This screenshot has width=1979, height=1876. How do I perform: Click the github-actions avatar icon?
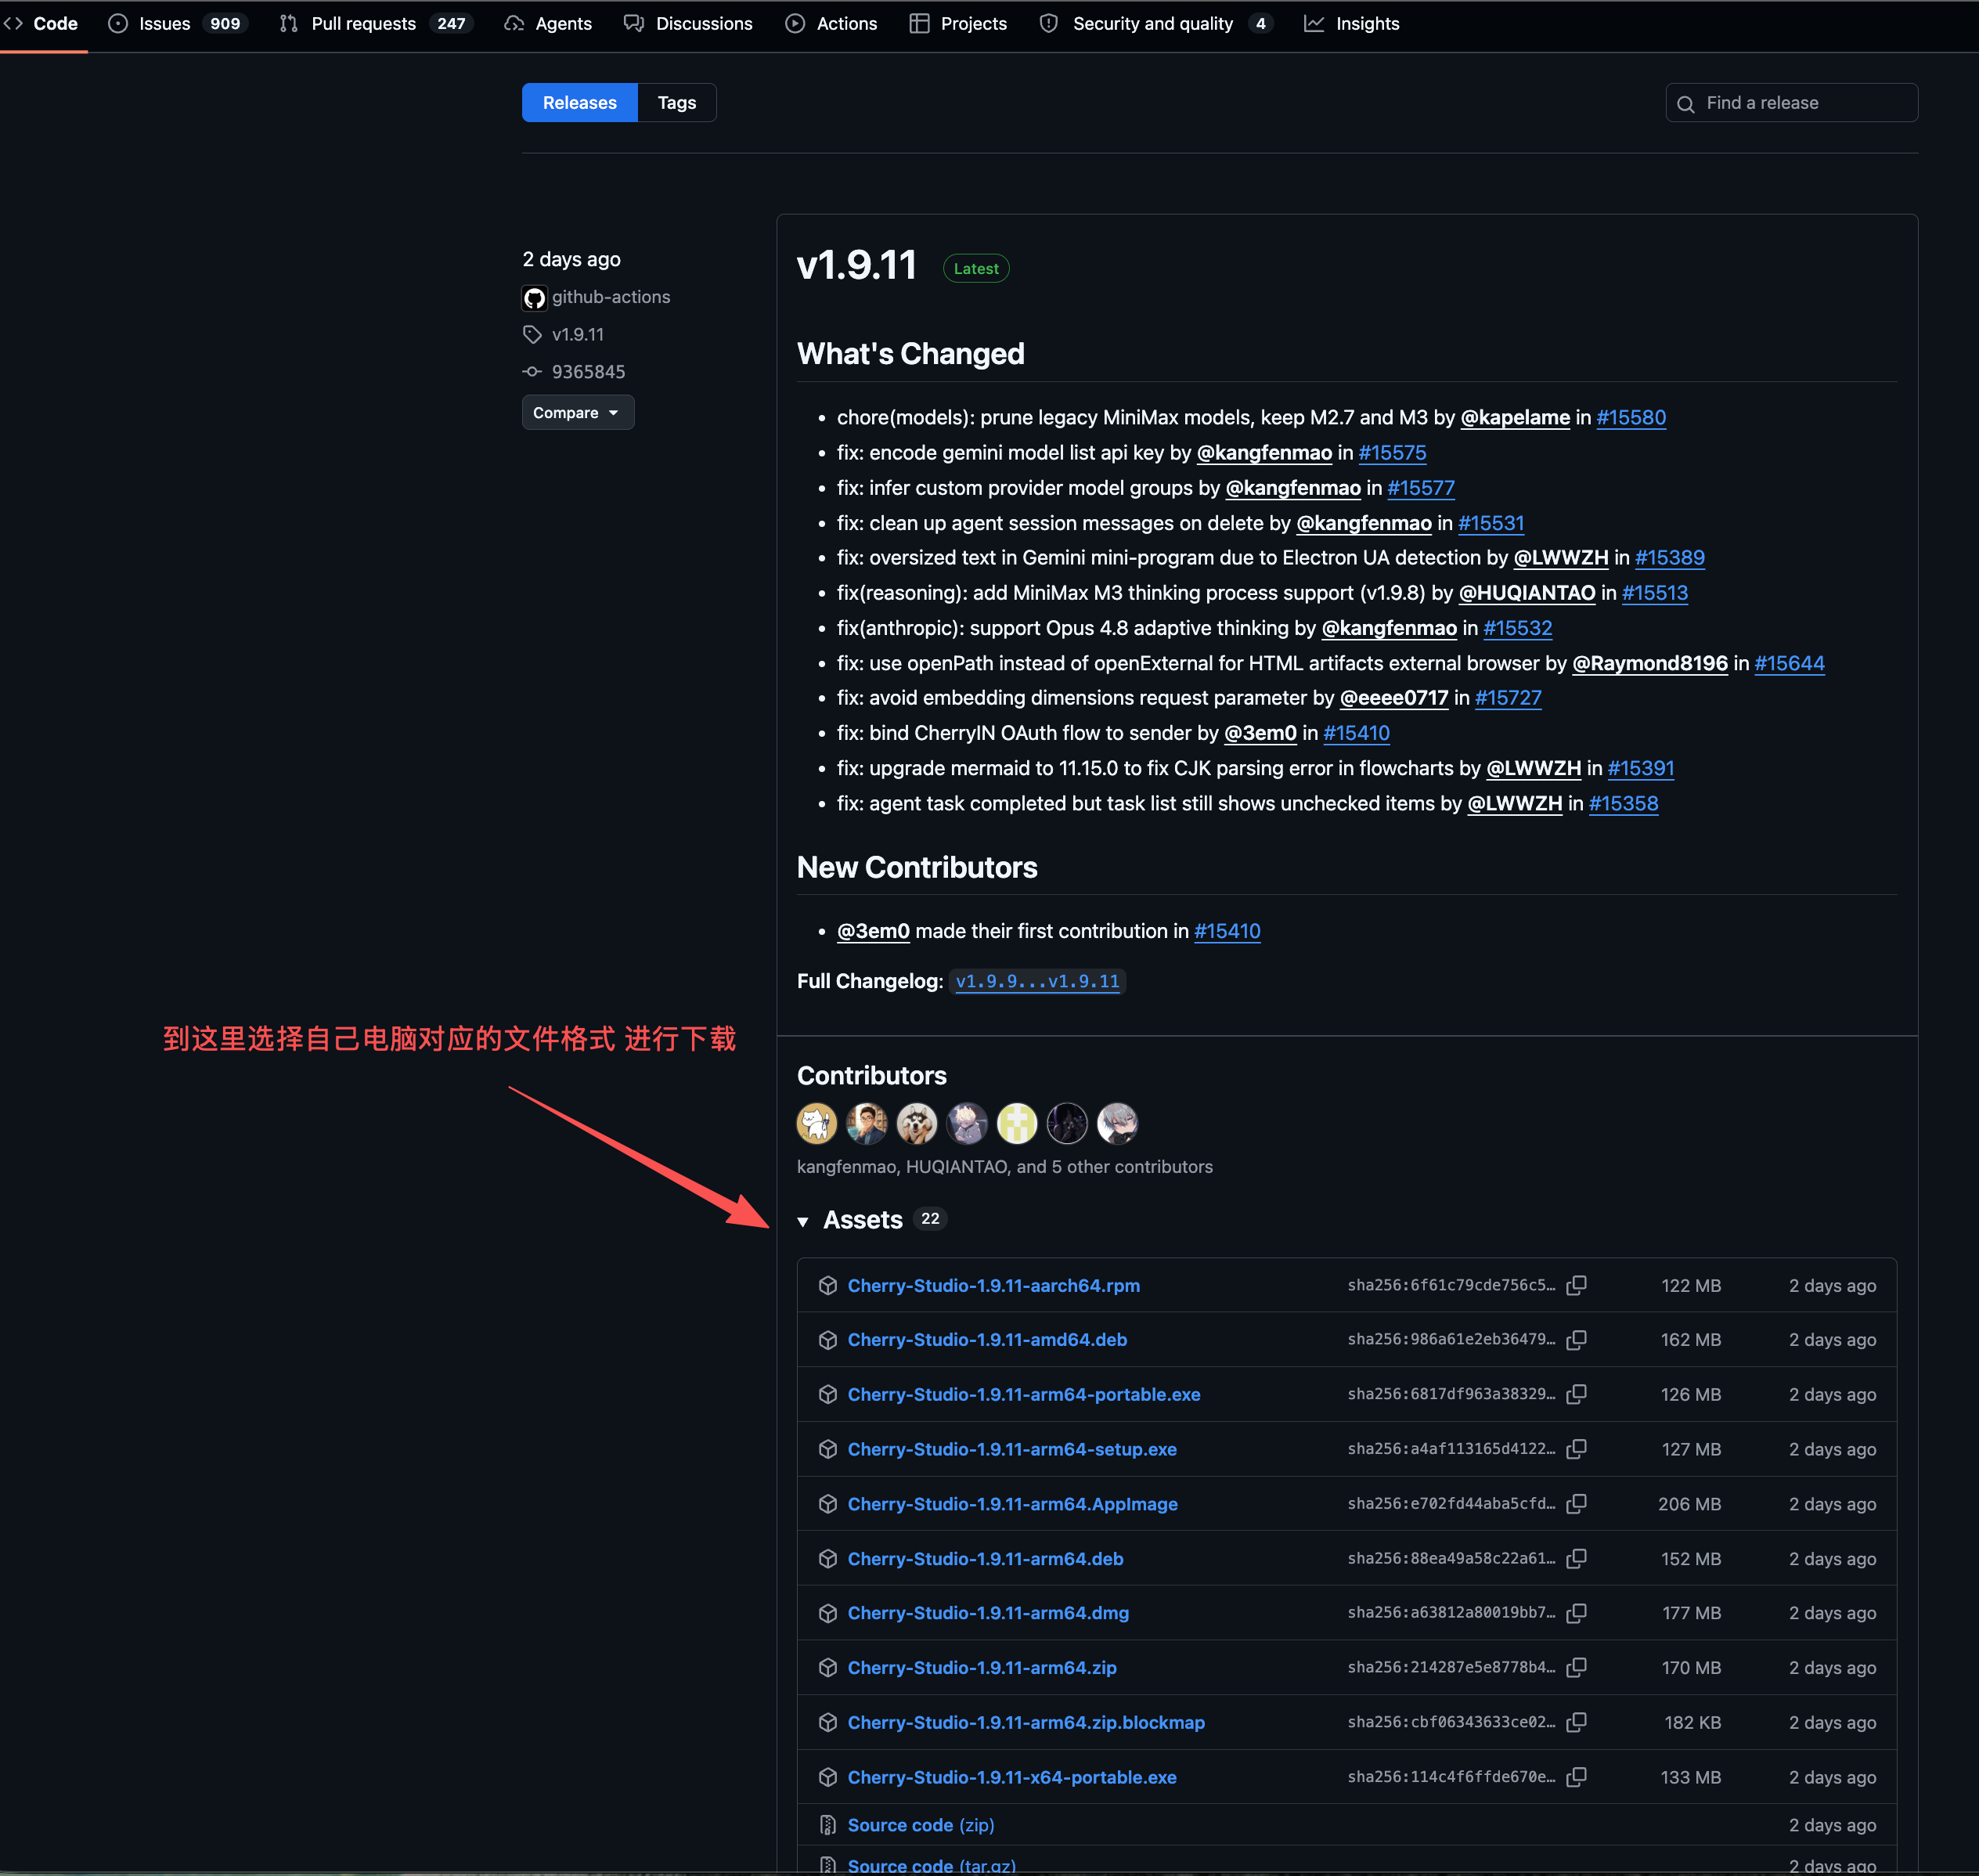(534, 298)
